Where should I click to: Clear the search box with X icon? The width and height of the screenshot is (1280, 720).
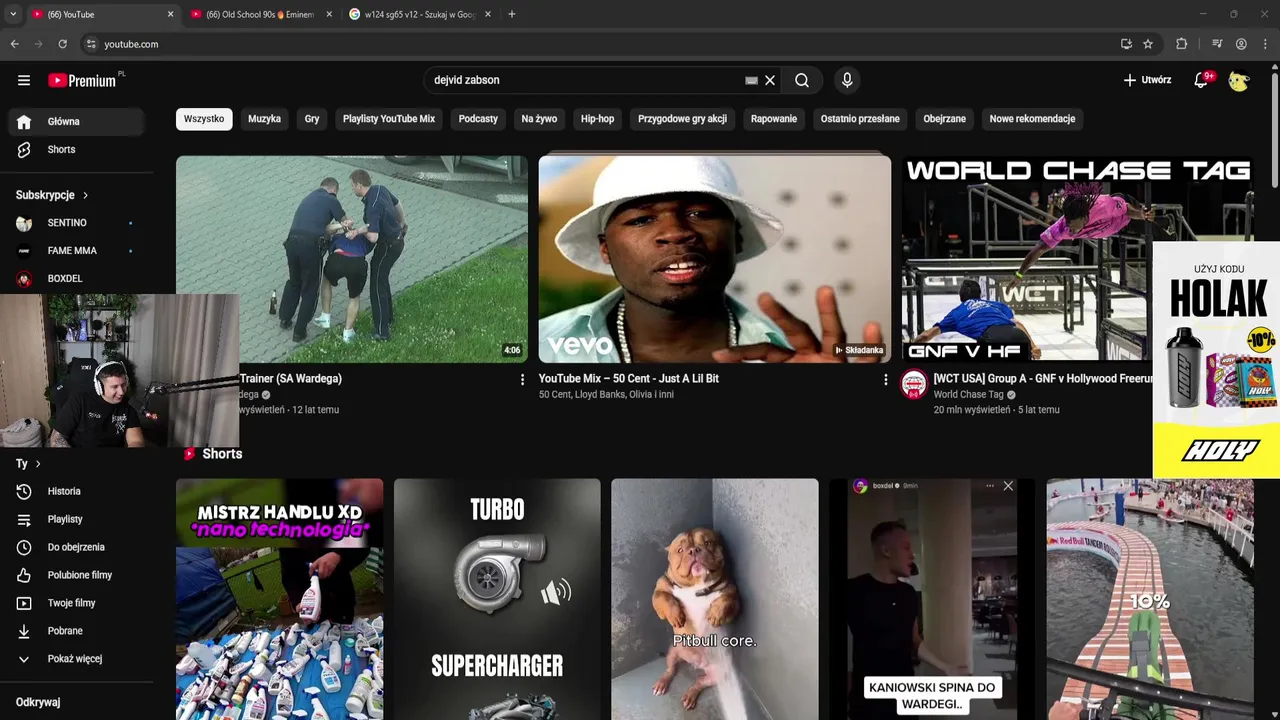[770, 80]
